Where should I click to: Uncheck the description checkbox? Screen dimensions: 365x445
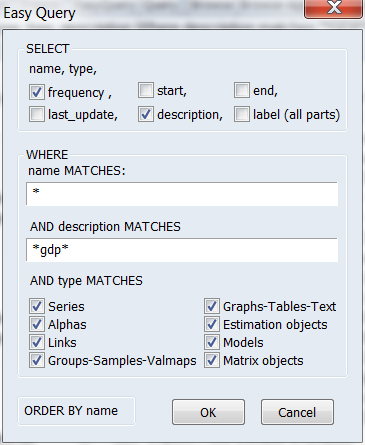pos(146,114)
